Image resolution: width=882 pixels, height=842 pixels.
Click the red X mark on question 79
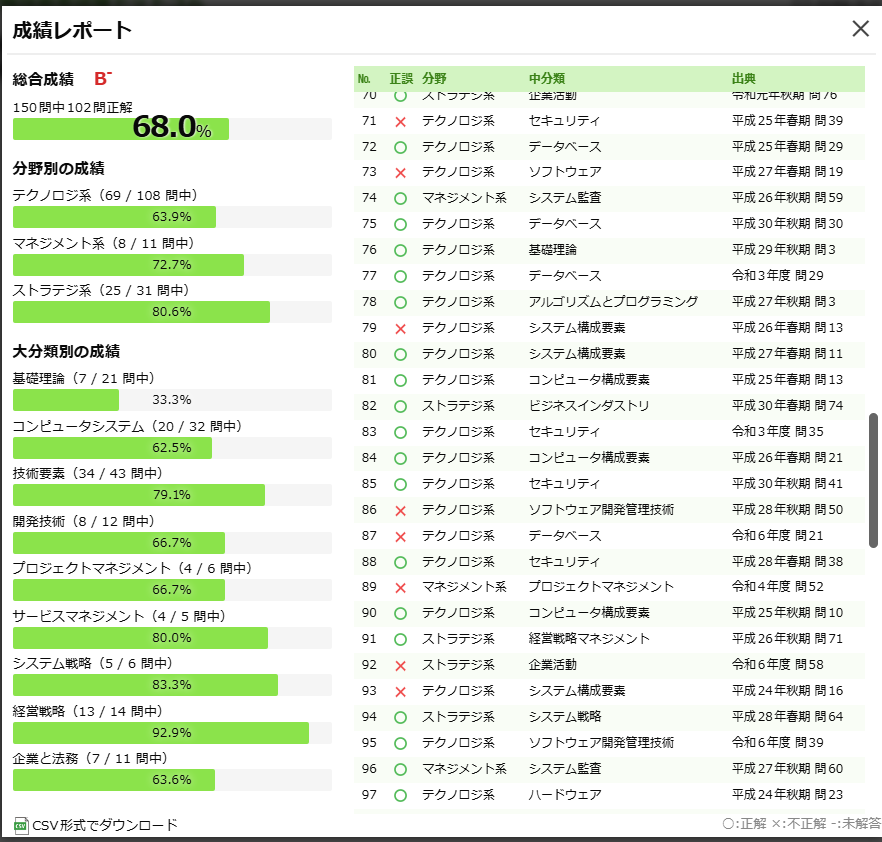[400, 328]
